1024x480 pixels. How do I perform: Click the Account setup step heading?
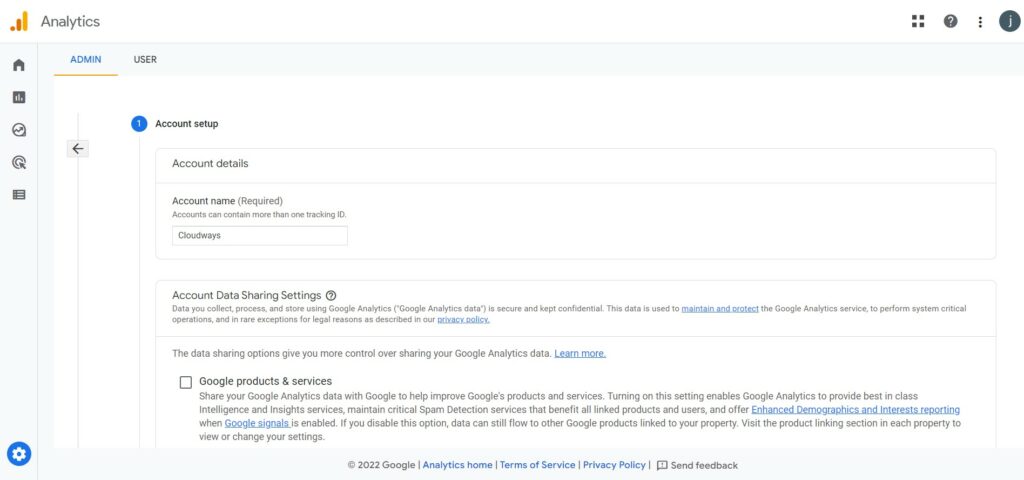[x=187, y=123]
